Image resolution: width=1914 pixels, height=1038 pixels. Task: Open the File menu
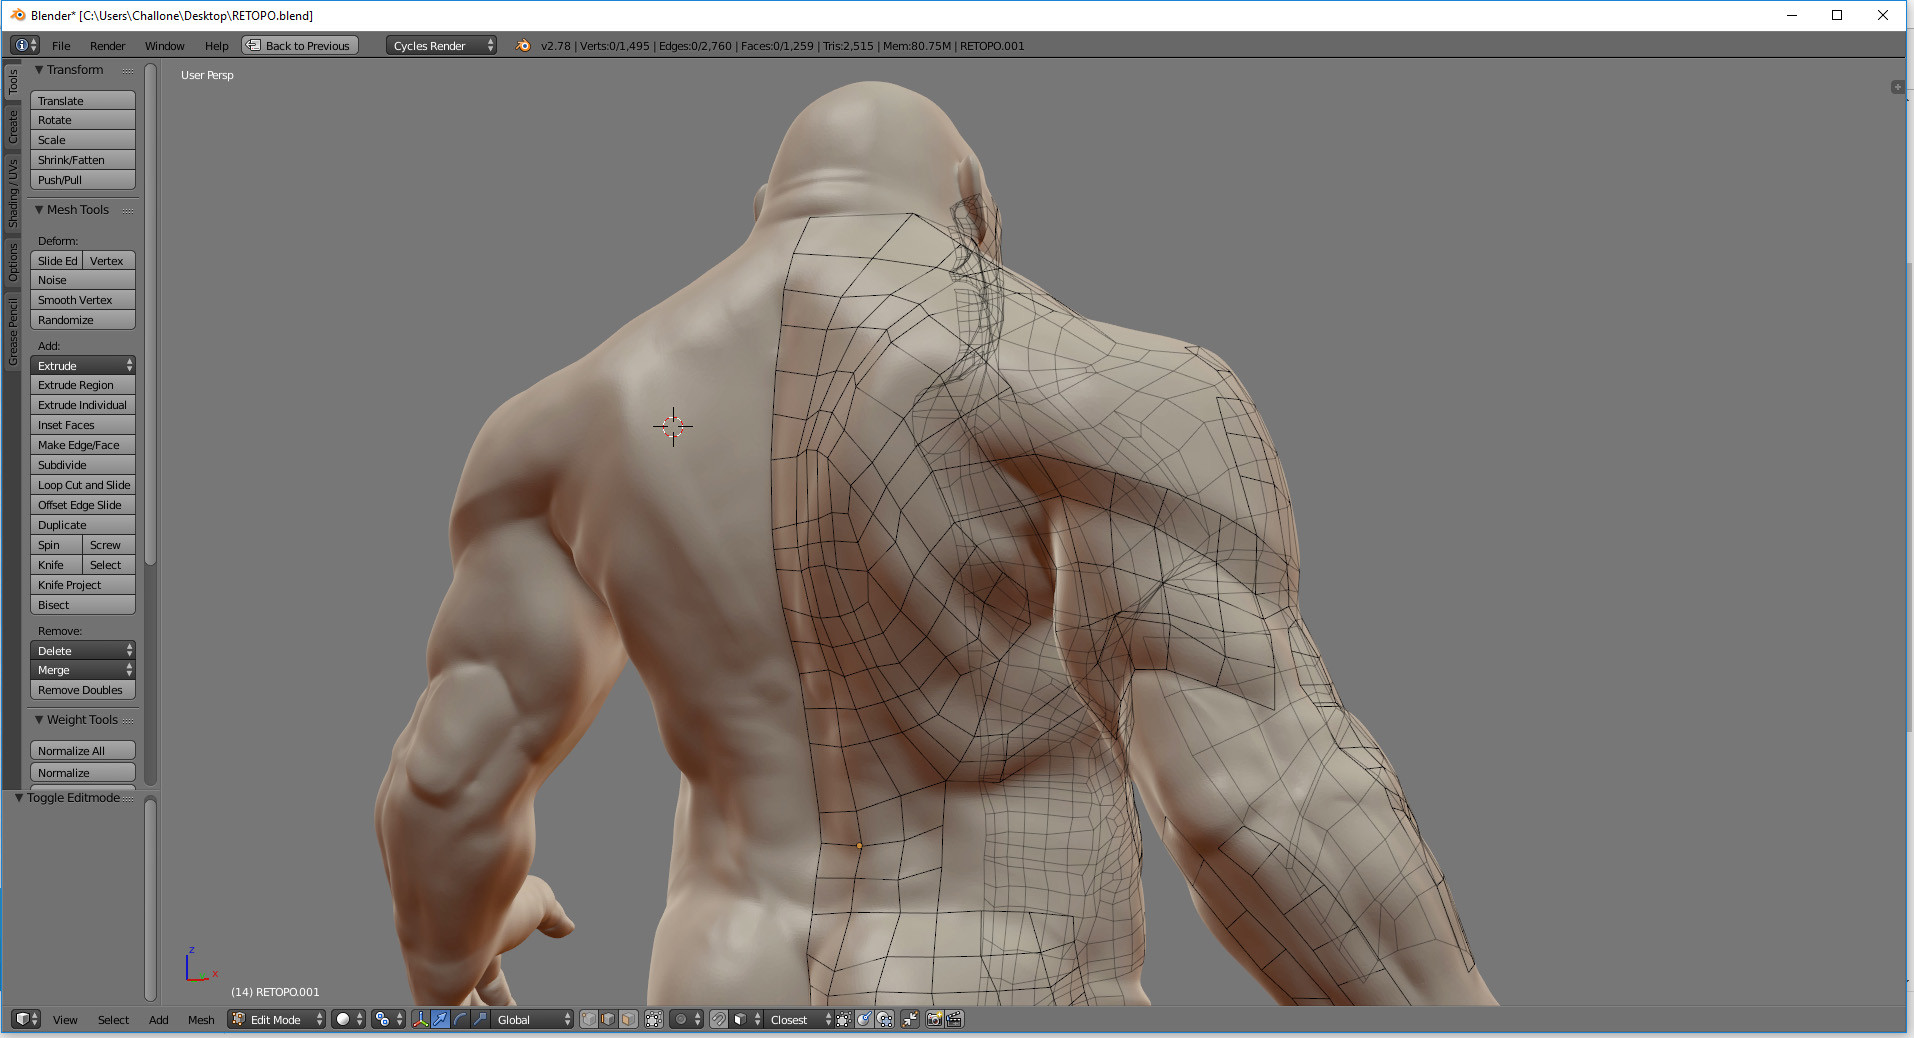(x=61, y=46)
